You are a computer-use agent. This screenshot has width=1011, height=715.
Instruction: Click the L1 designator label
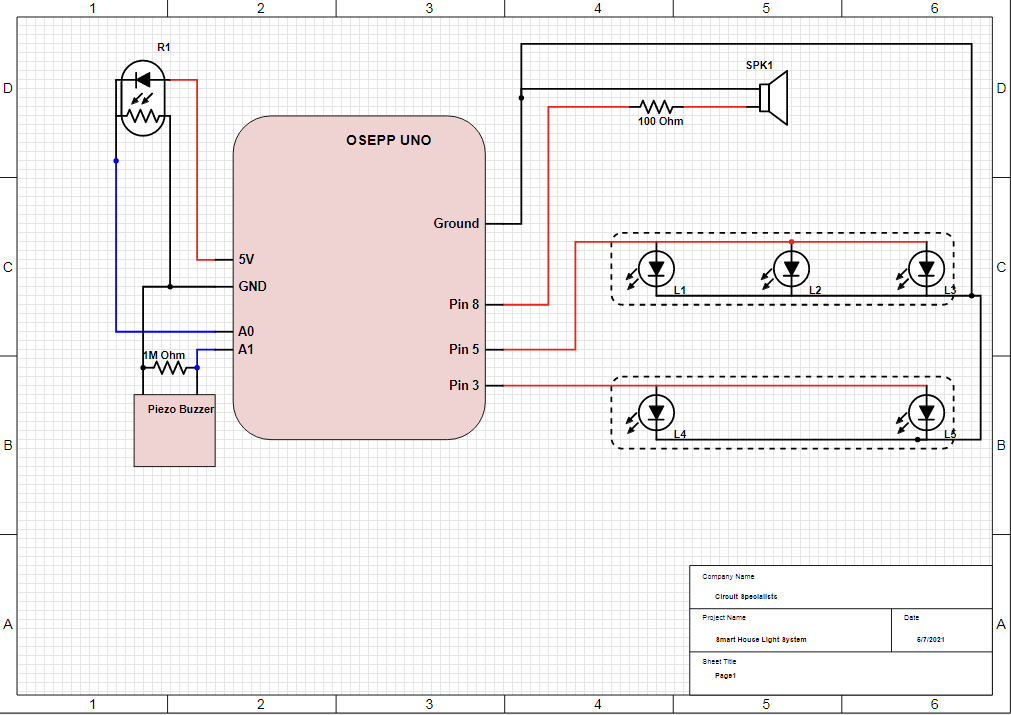click(680, 290)
